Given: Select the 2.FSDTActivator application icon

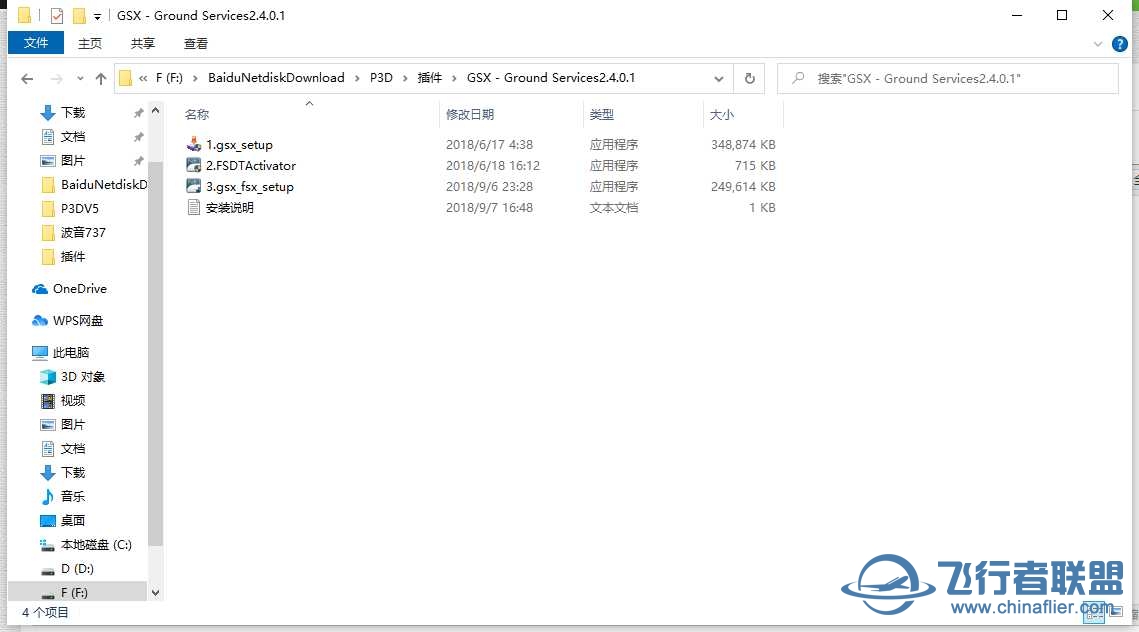Looking at the screenshot, I should (x=193, y=166).
